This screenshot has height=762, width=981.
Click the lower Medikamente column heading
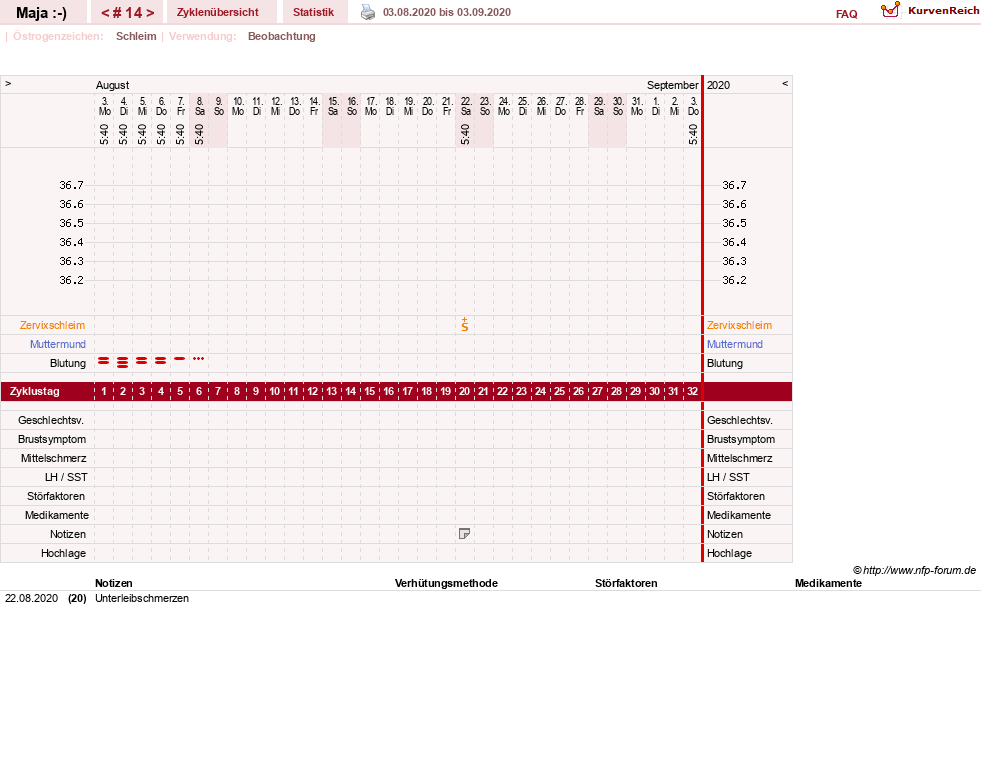pyautogui.click(x=828, y=583)
